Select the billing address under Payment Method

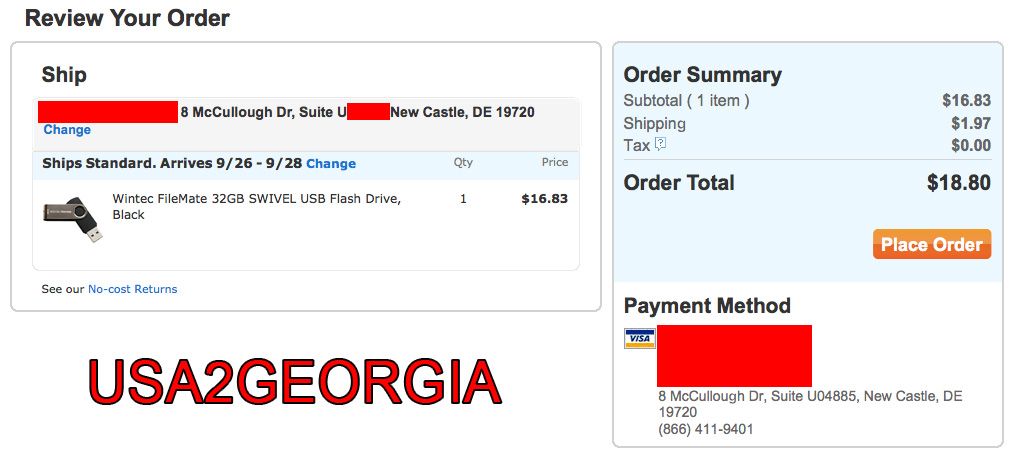coord(810,404)
